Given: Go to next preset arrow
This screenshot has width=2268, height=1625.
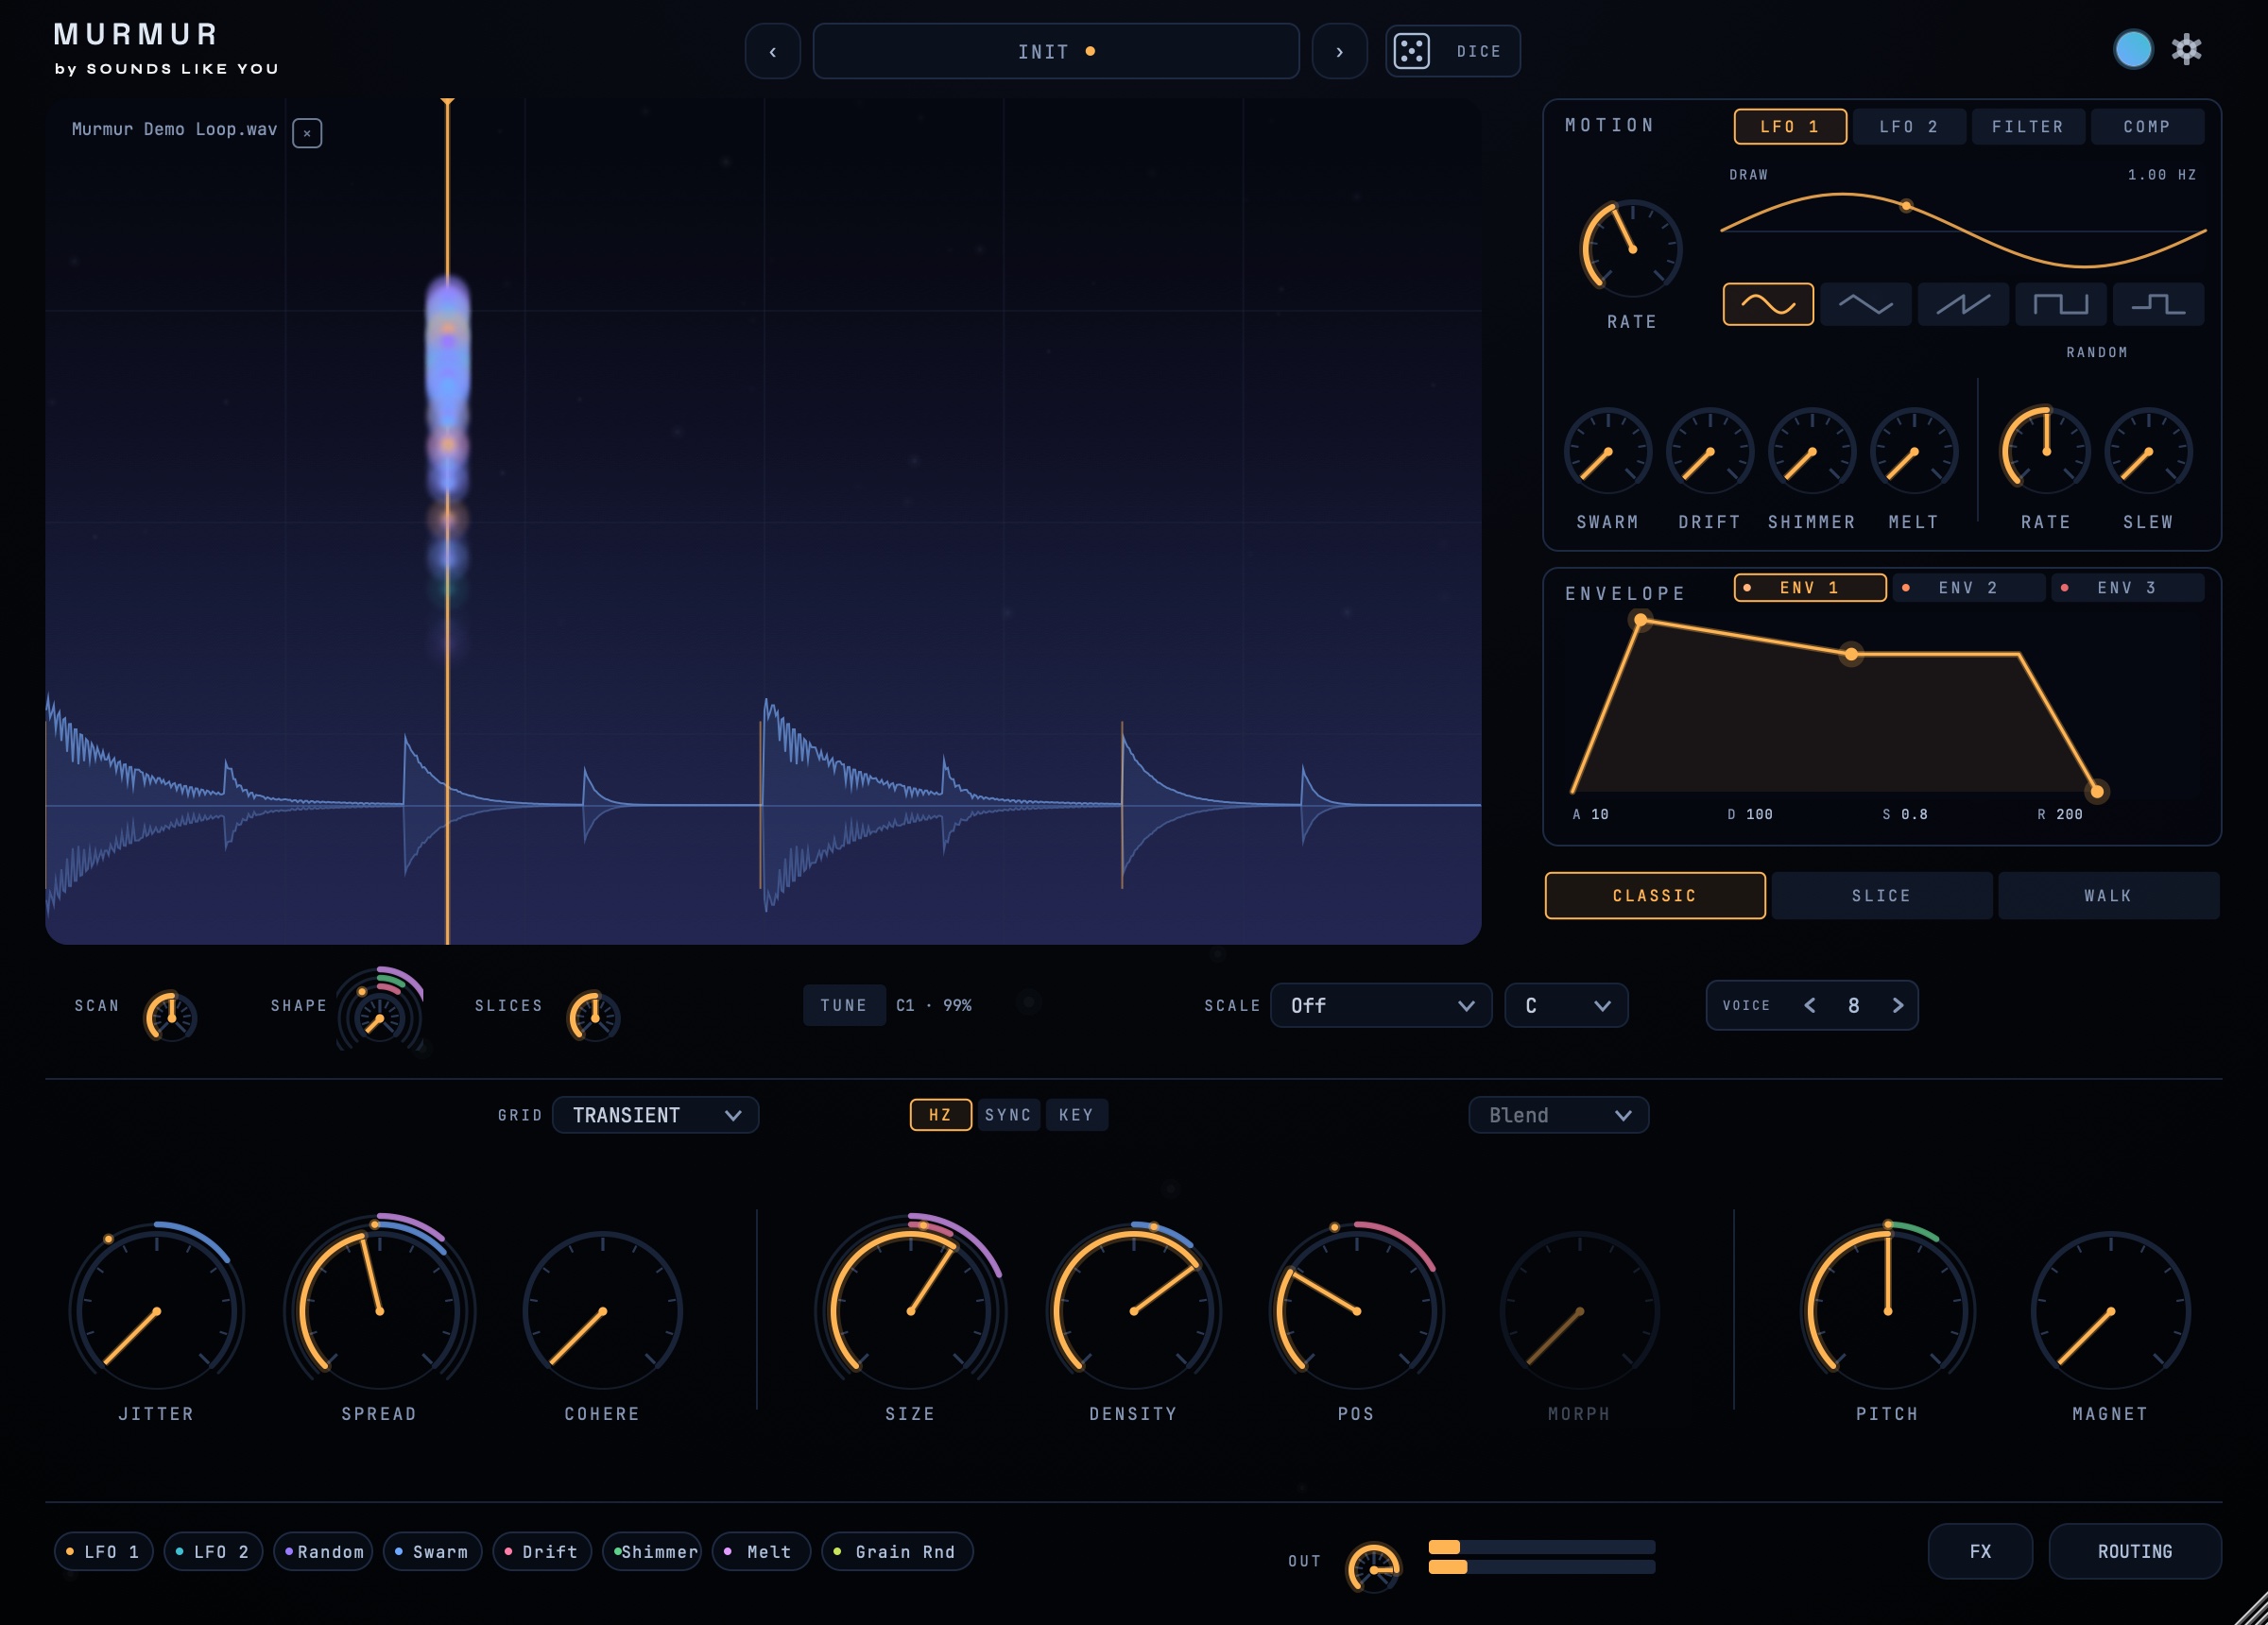Looking at the screenshot, I should 1339,51.
